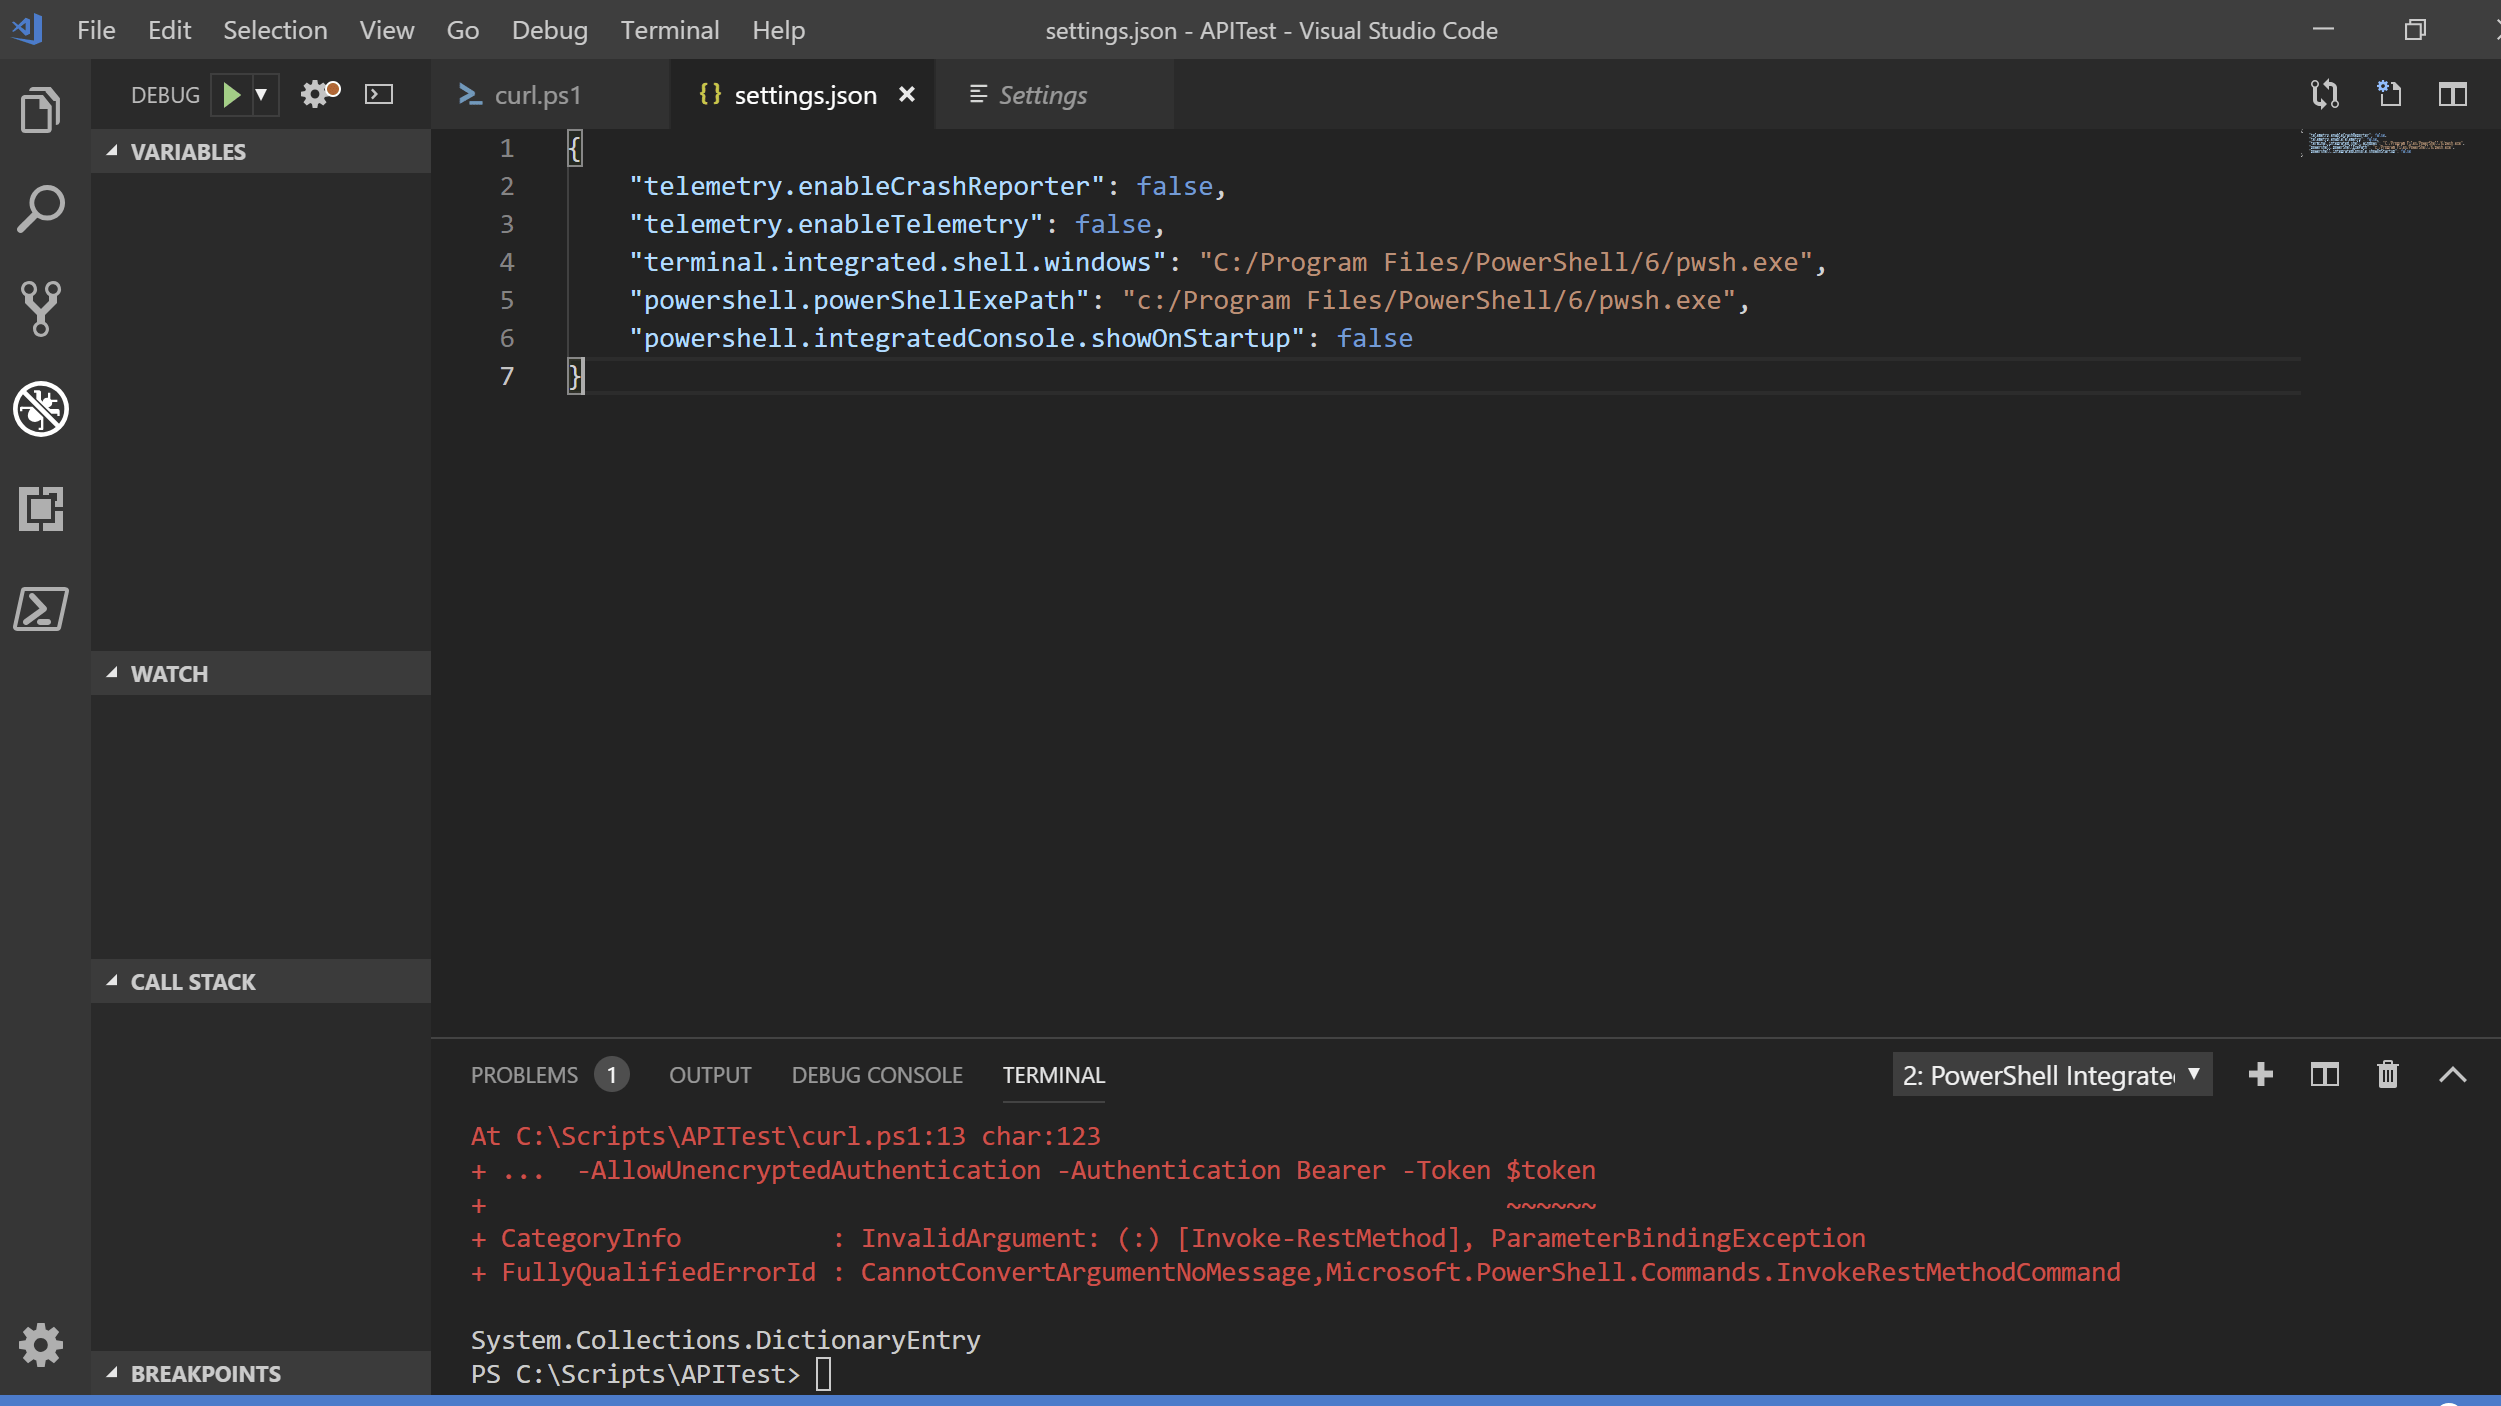Kill terminal with trash icon
2501x1406 pixels.
2388,1075
